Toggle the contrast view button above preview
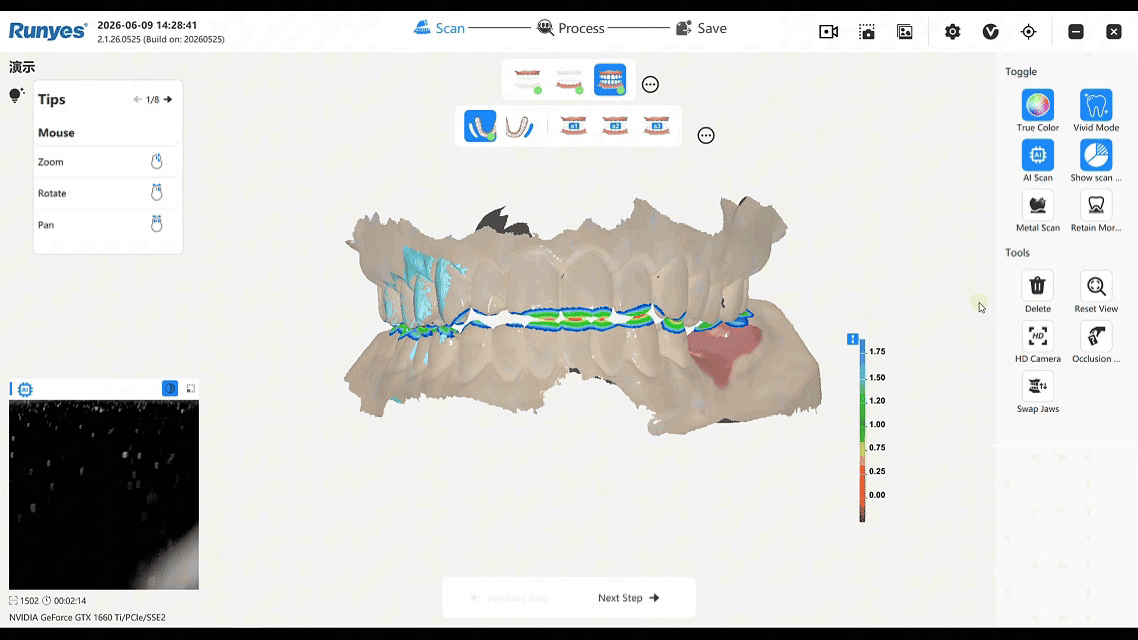1138x640 pixels. click(x=170, y=388)
